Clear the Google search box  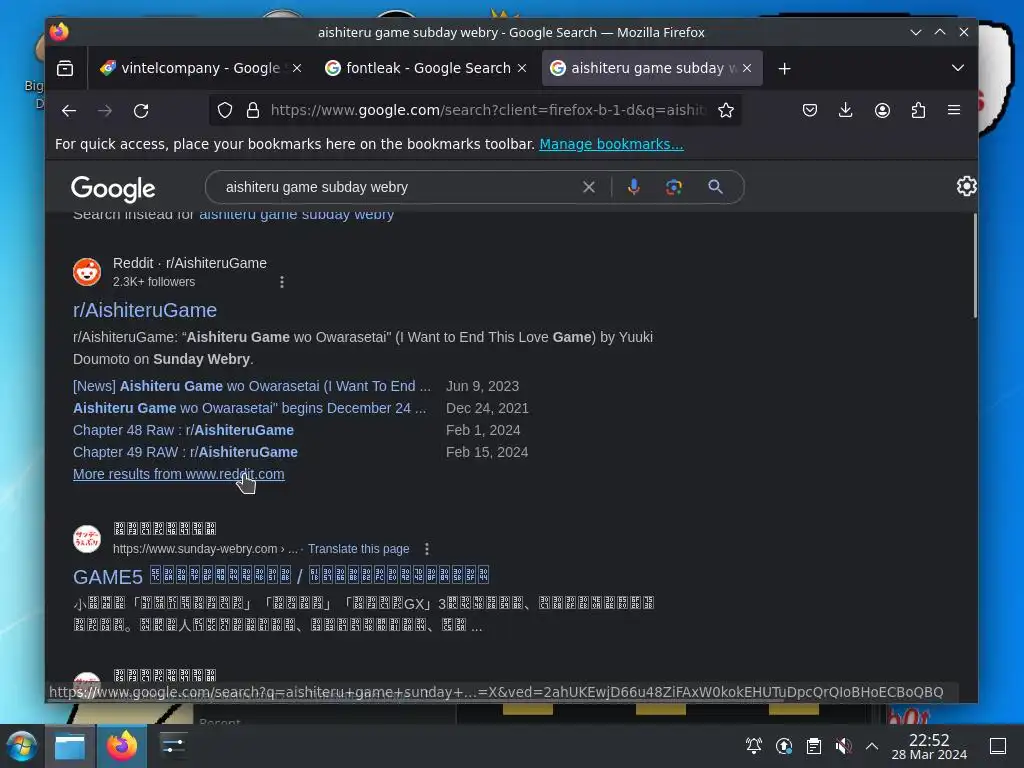588,187
